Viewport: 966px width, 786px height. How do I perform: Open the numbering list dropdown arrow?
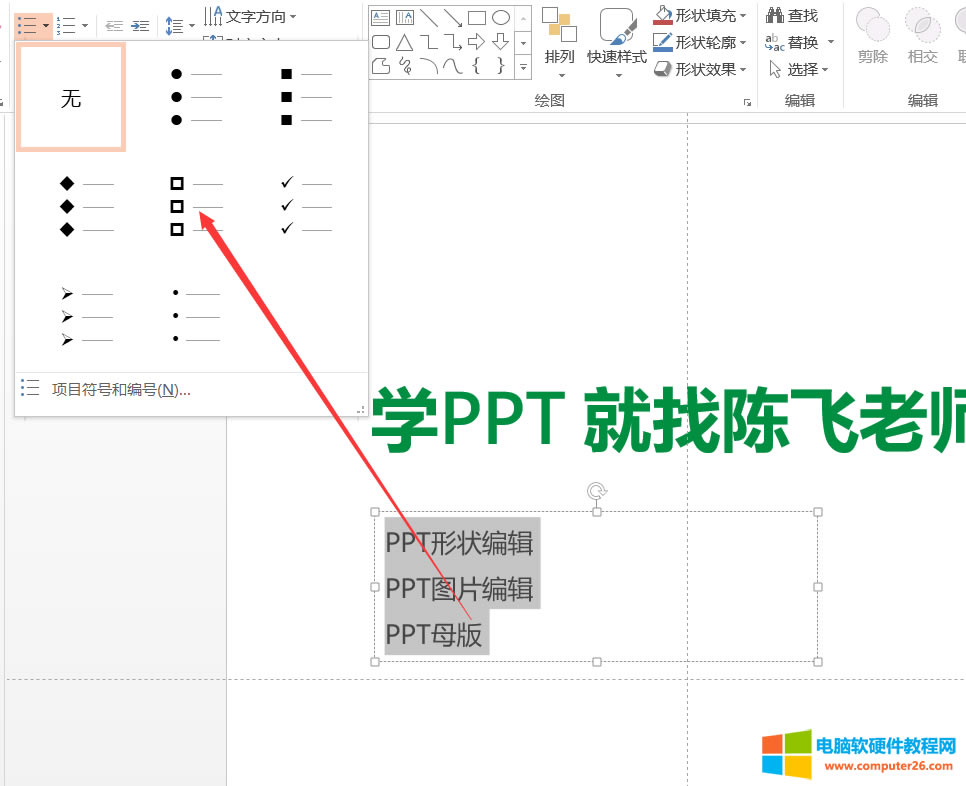click(x=85, y=25)
